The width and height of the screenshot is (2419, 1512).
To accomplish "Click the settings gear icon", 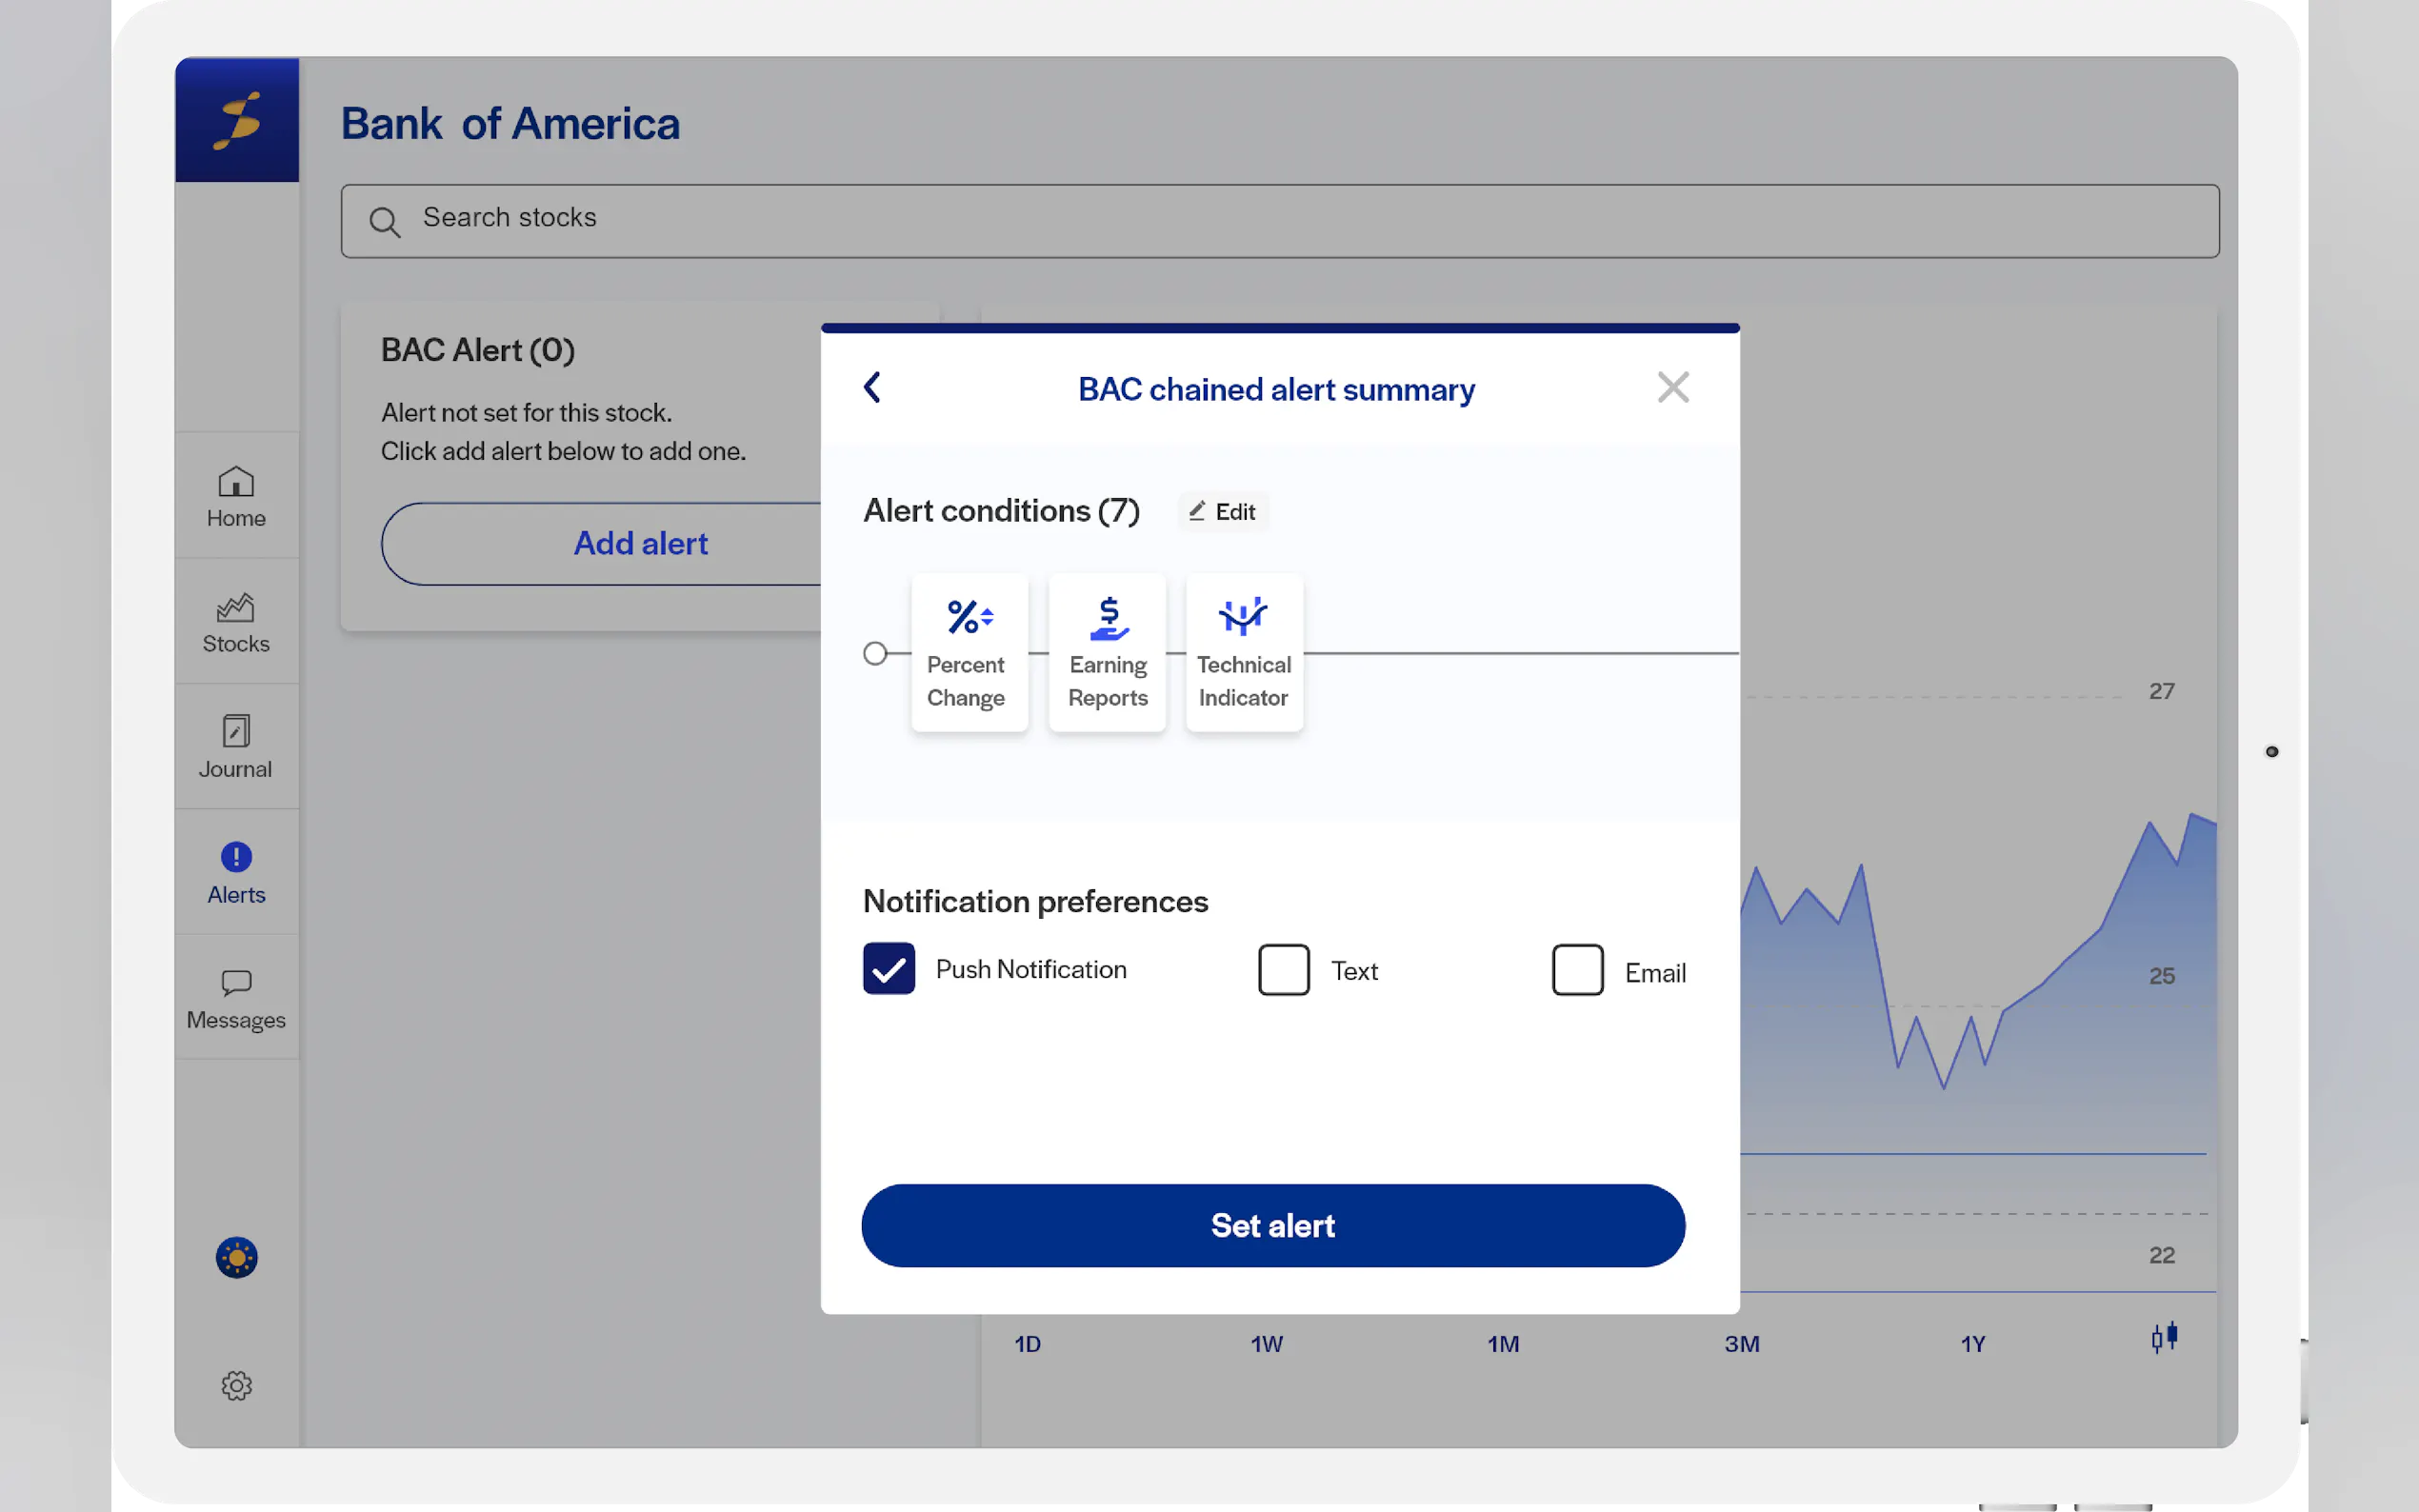I will pyautogui.click(x=236, y=1385).
